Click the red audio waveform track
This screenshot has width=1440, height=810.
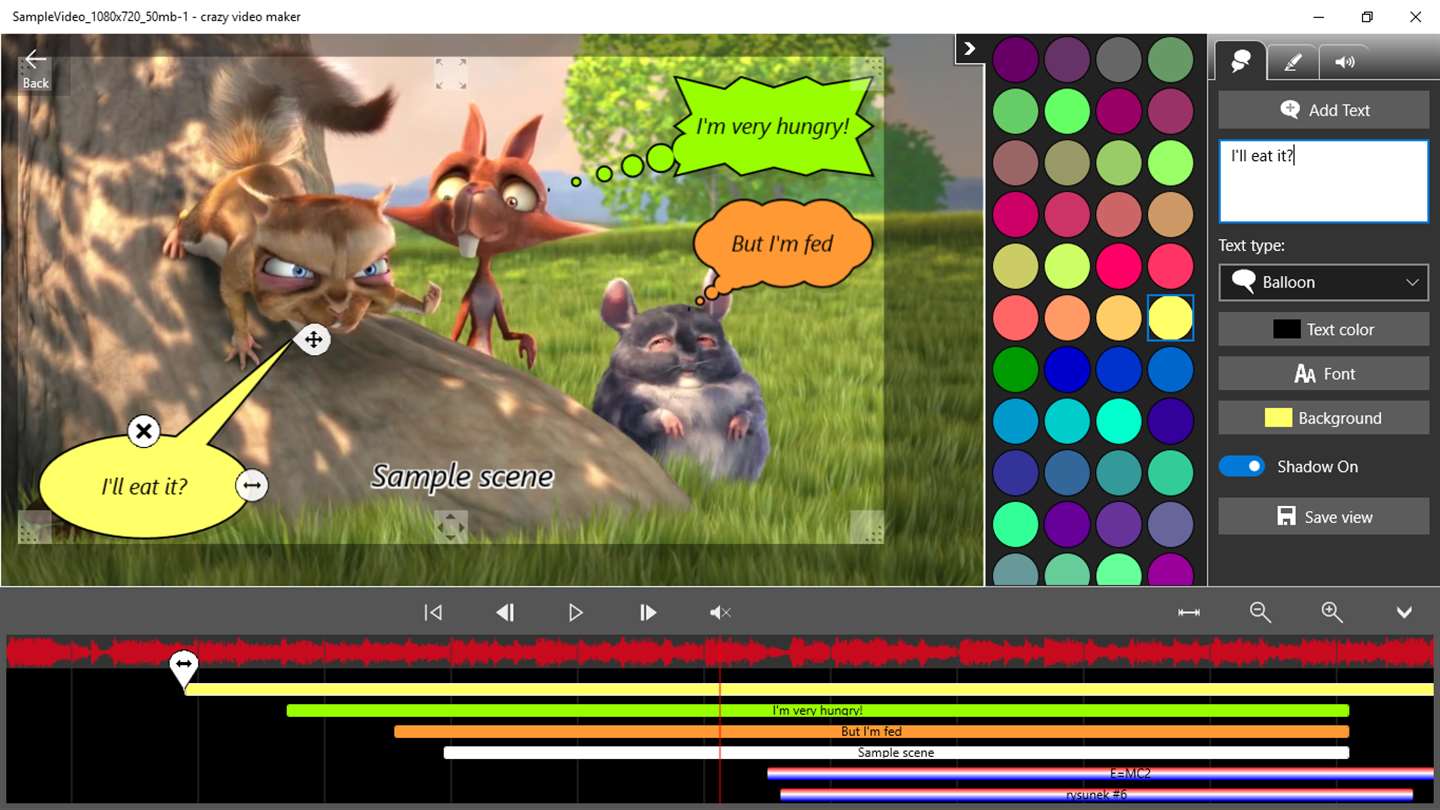click(720, 652)
